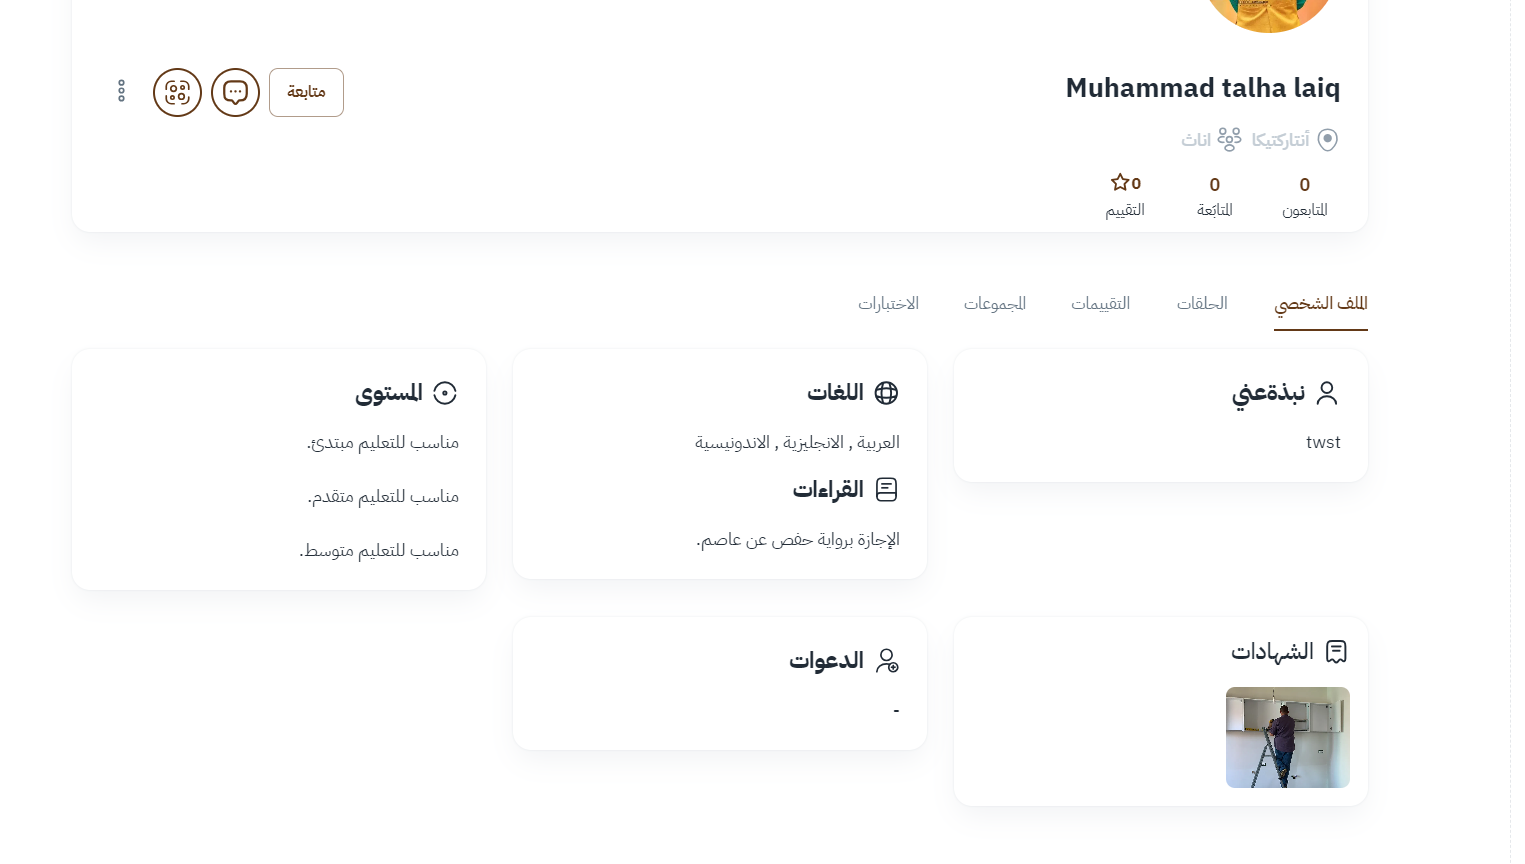Open the المتابعون followers count
The height and width of the screenshot is (864, 1525).
tap(1304, 195)
